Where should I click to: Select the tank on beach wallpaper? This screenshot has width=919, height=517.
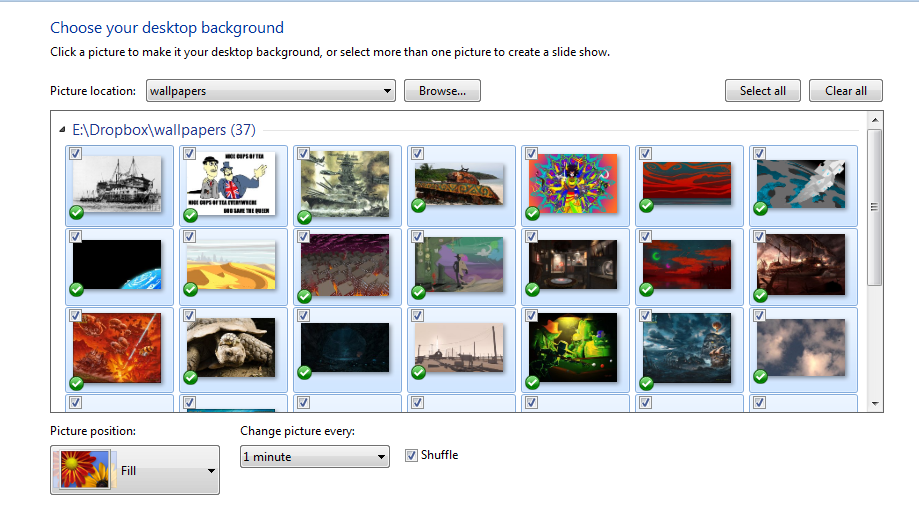coord(458,185)
